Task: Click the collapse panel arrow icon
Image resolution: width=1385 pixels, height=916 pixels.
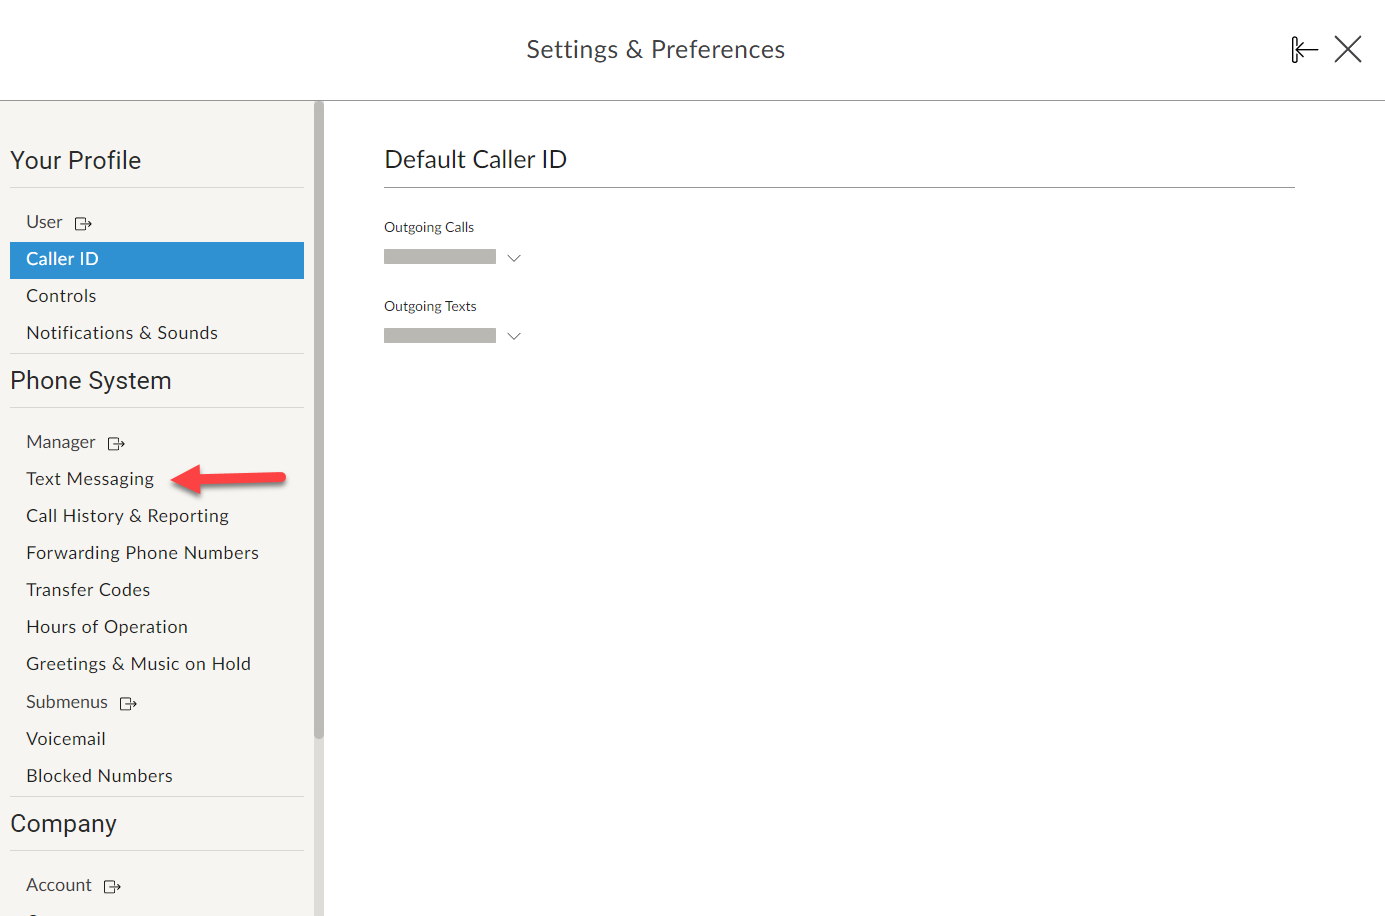Action: point(1304,49)
